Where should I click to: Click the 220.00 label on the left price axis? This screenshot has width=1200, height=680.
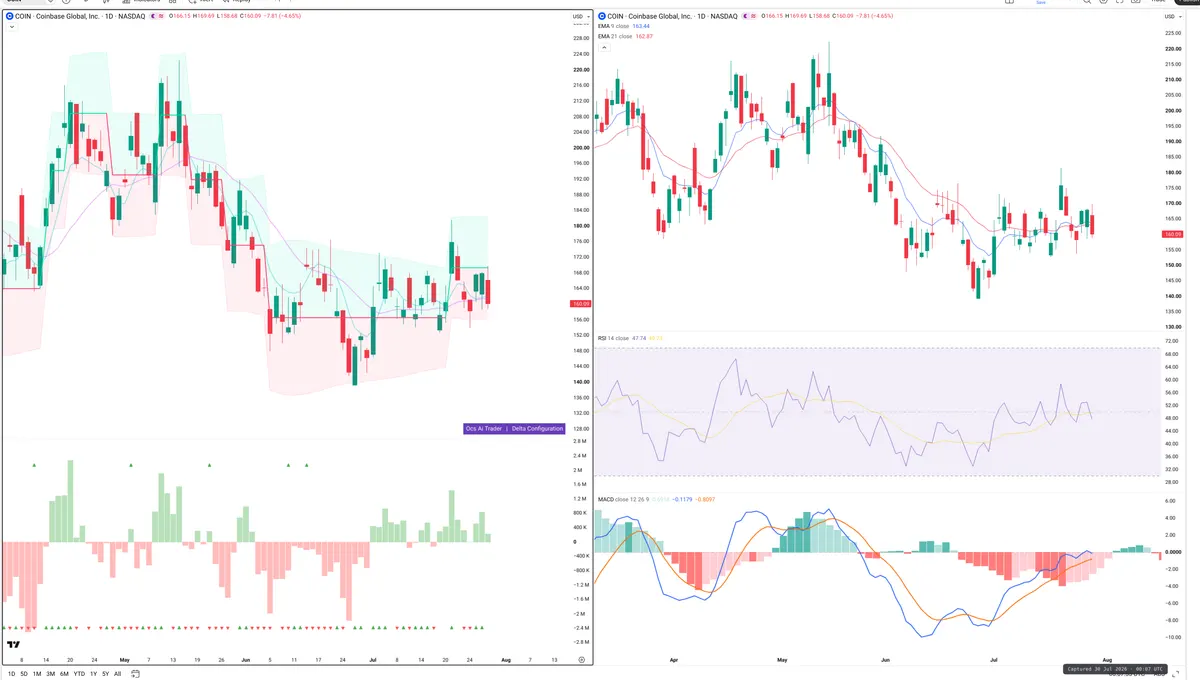click(x=580, y=70)
